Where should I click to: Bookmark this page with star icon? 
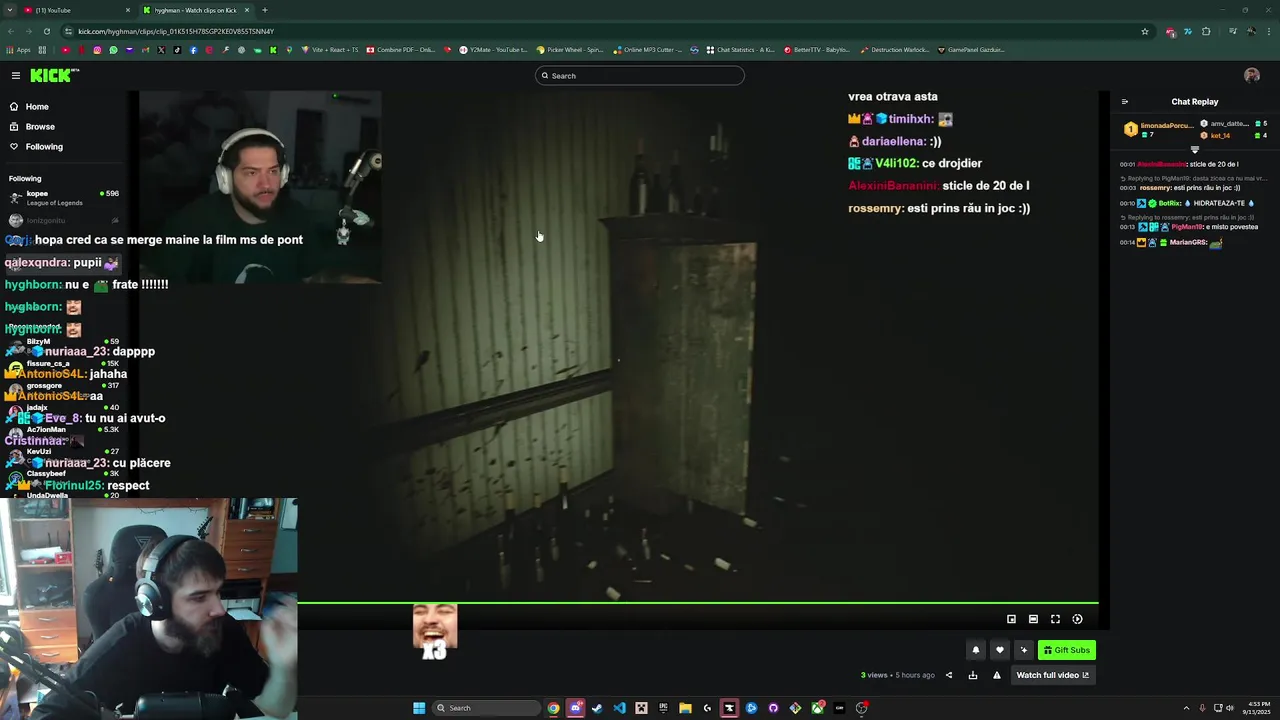coord(1145,31)
